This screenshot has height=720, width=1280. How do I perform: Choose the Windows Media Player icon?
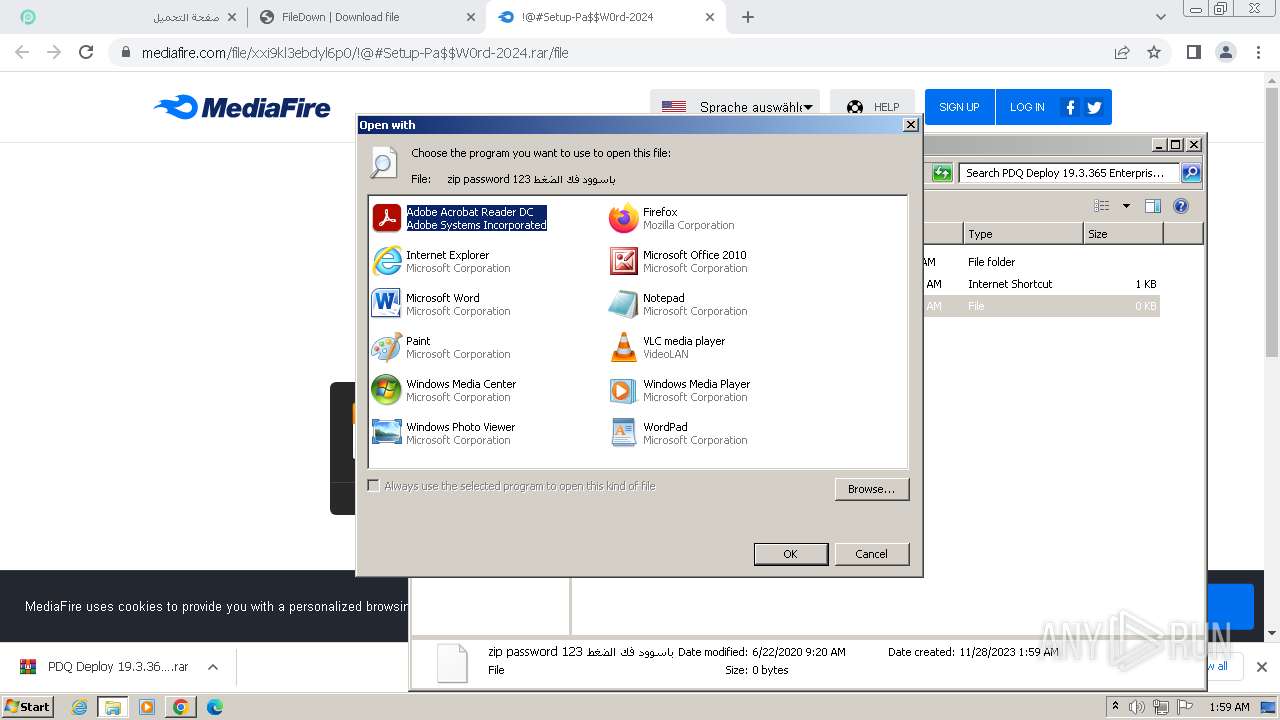[x=623, y=390]
